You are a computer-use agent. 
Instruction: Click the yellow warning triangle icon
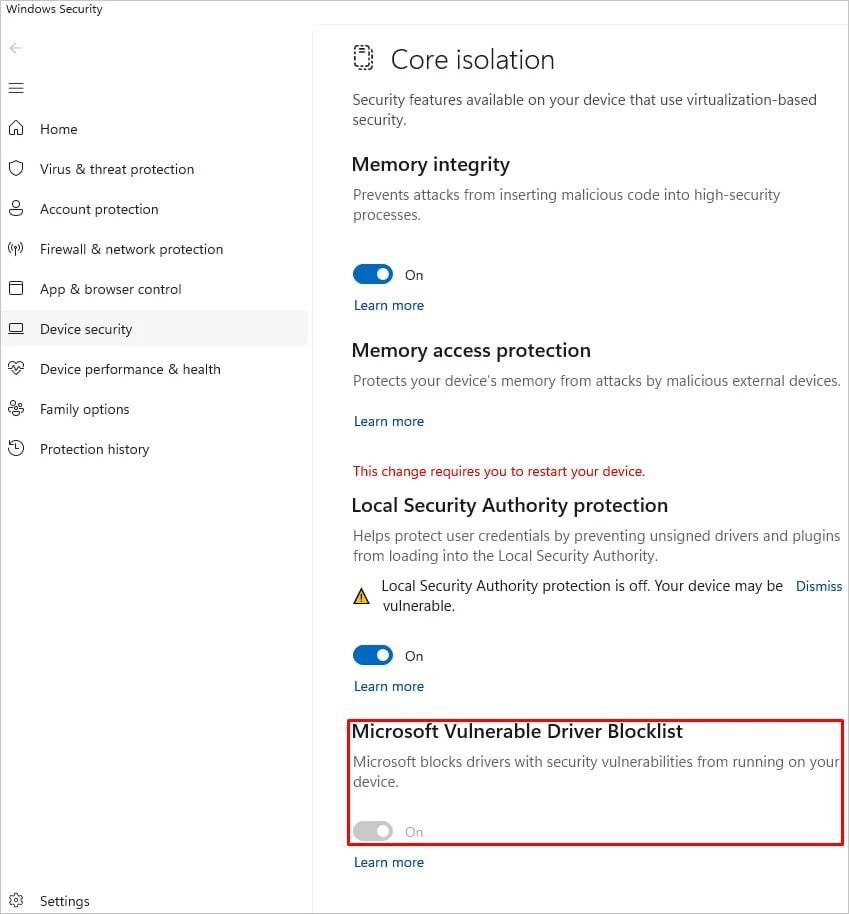362,597
